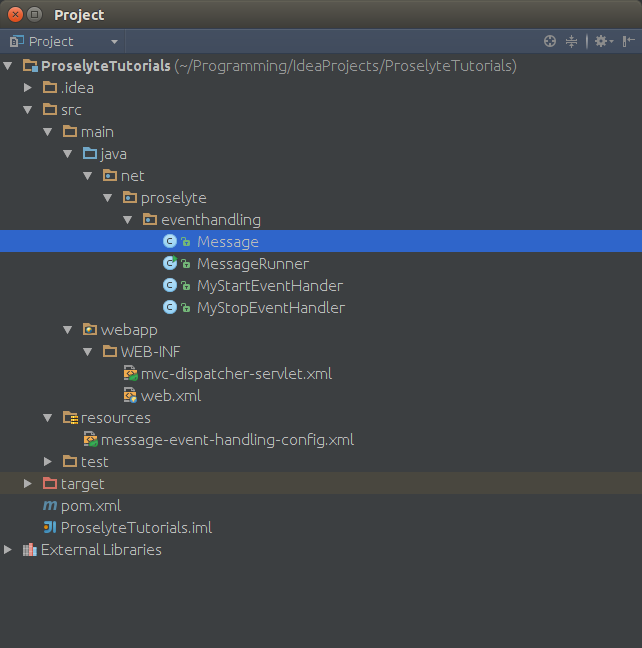Screen dimensions: 642x648
Task: Select the MyStopEventHandler class
Action: click(270, 308)
